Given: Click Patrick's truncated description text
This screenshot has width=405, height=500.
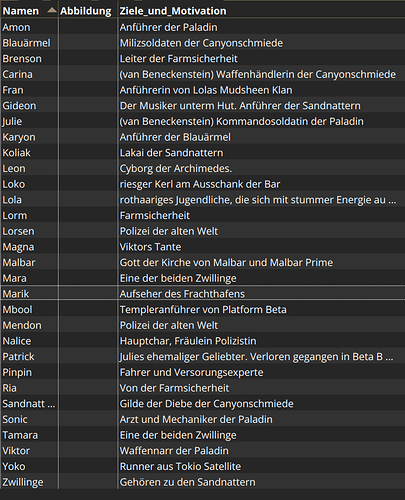Looking at the screenshot, I should coord(256,356).
